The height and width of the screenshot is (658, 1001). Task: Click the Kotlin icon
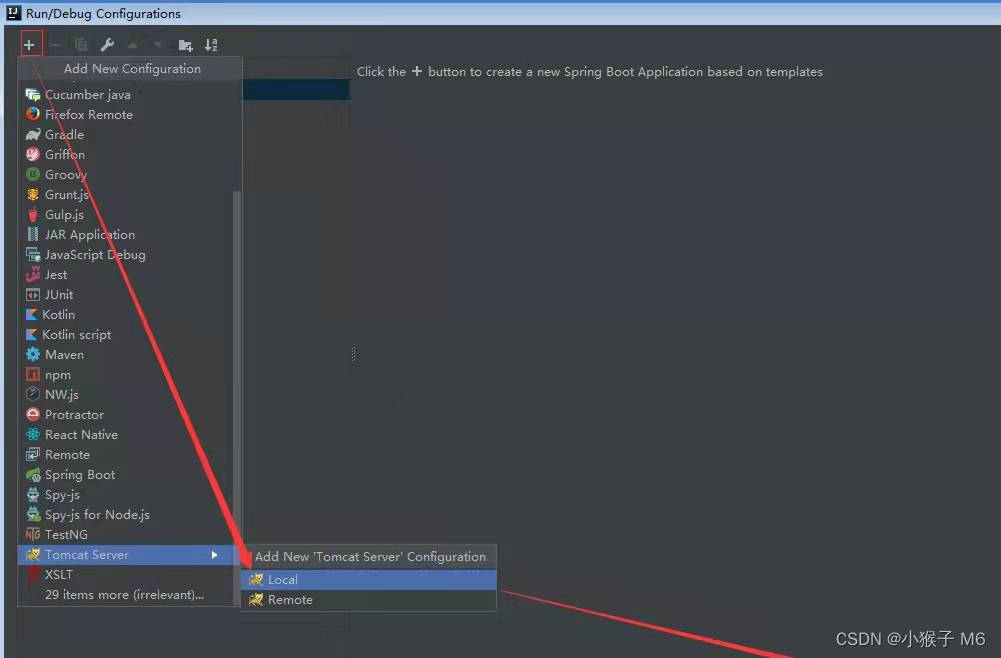(x=31, y=315)
